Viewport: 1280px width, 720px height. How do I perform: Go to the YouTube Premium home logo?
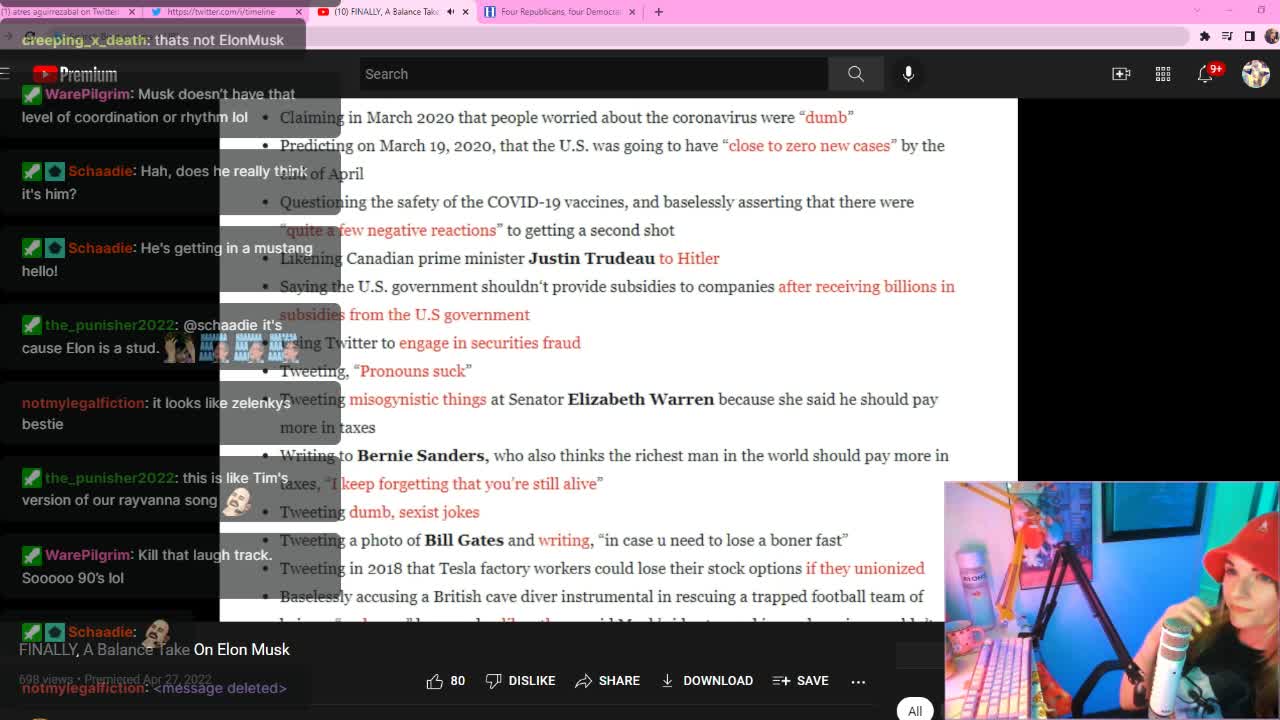pos(75,74)
